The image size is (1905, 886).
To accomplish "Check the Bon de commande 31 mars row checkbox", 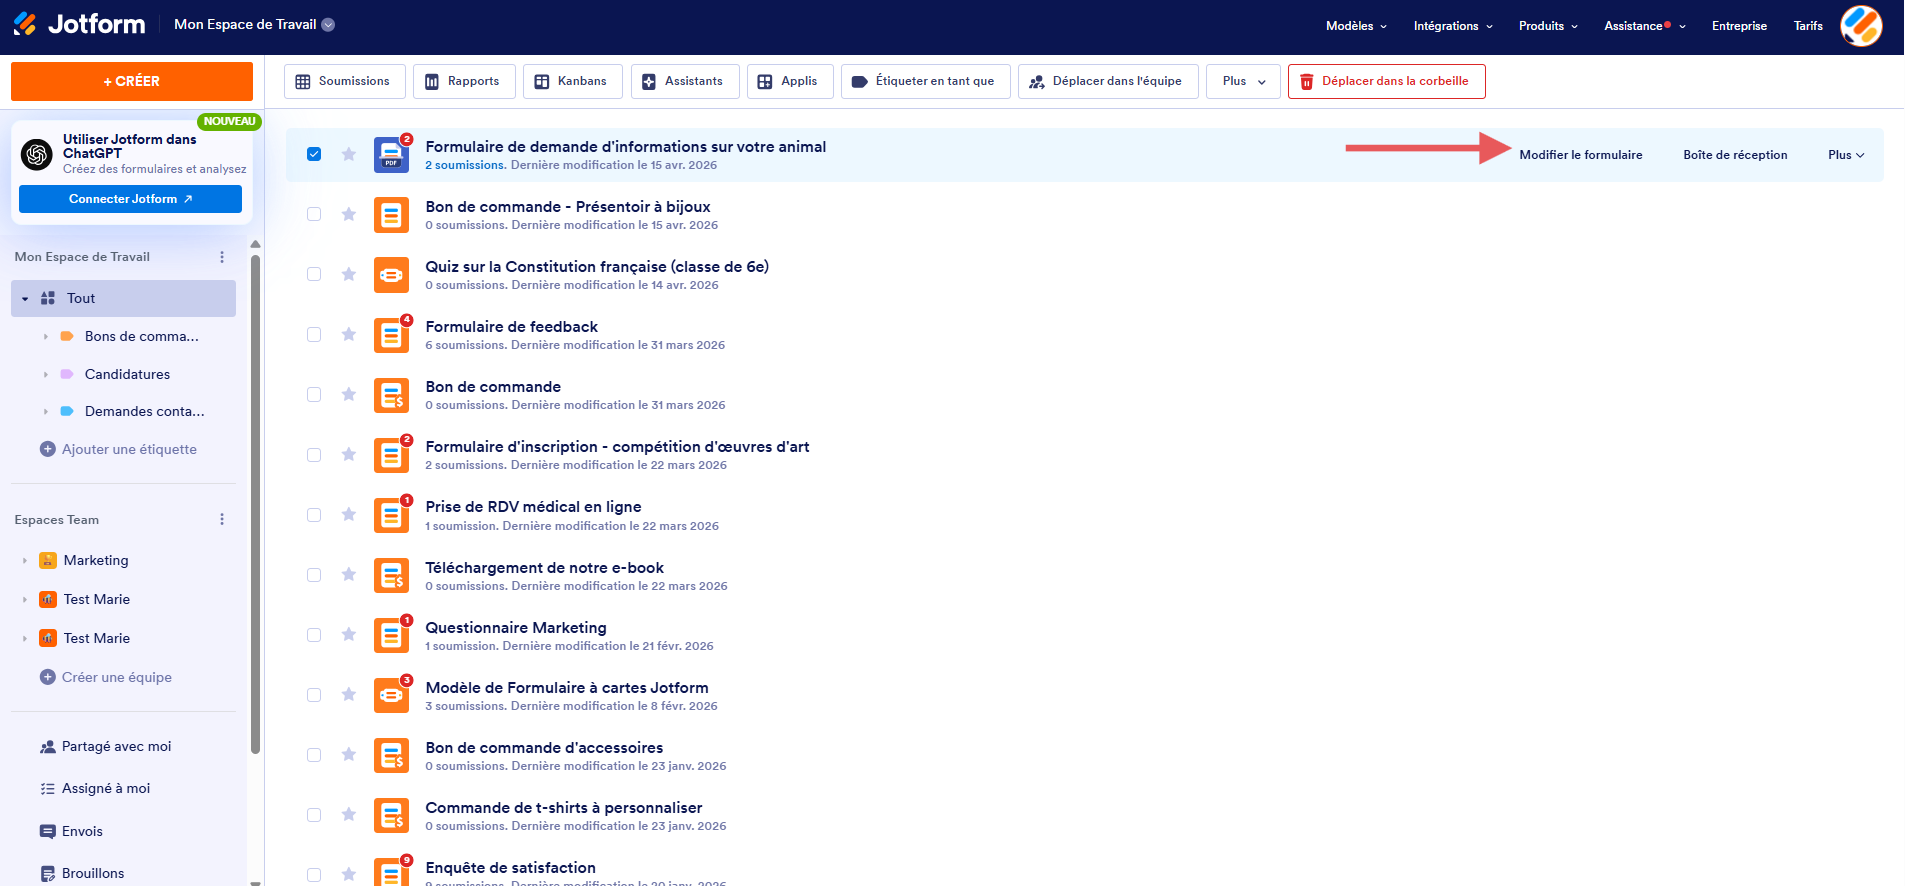I will click(x=314, y=395).
